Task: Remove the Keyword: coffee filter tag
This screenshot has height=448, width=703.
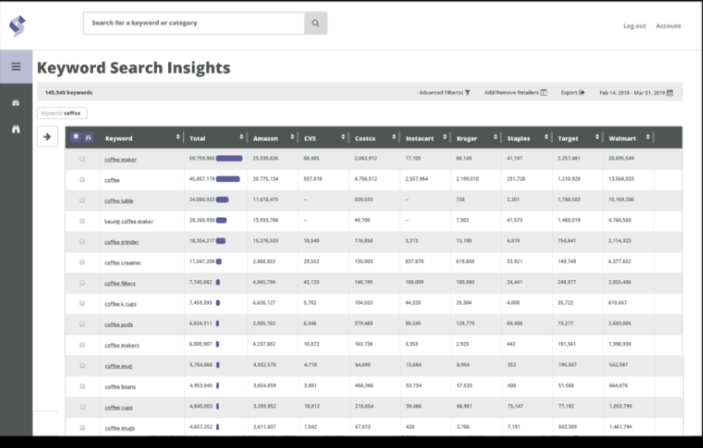Action: tap(62, 113)
